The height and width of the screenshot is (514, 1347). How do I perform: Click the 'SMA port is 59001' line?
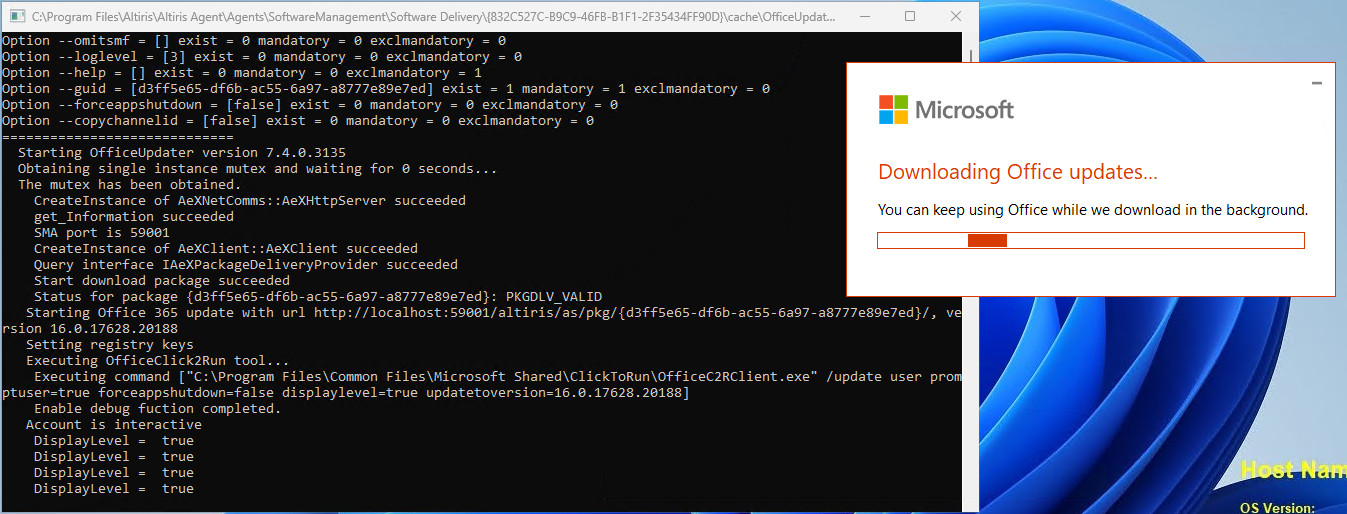(102, 232)
